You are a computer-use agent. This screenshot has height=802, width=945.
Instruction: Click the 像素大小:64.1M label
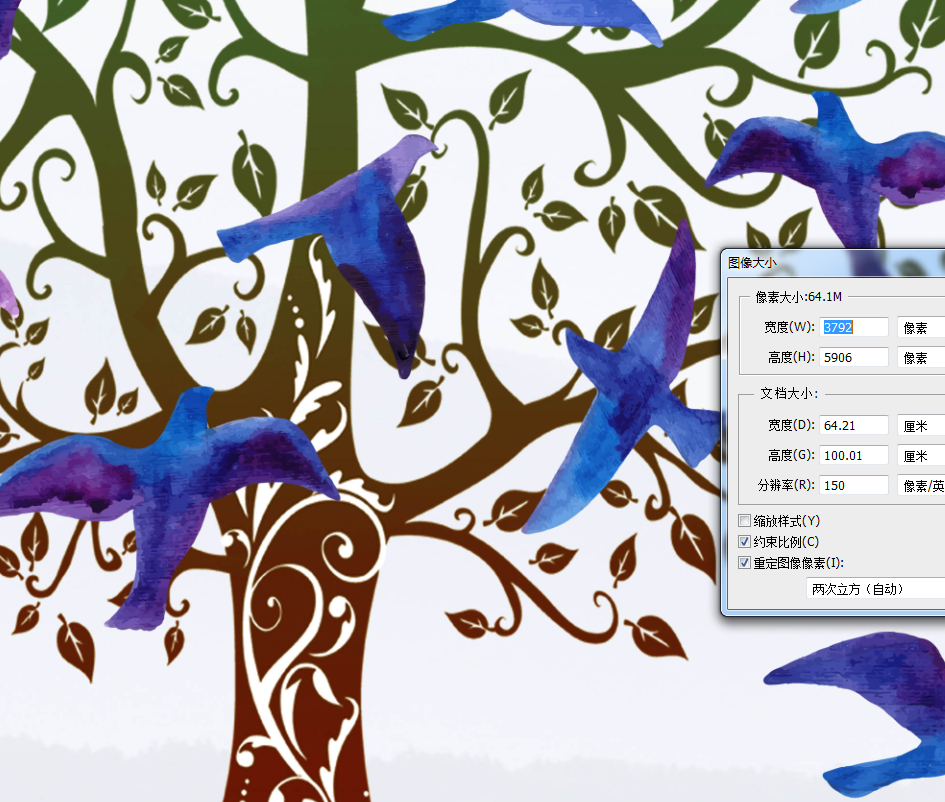[x=799, y=297]
